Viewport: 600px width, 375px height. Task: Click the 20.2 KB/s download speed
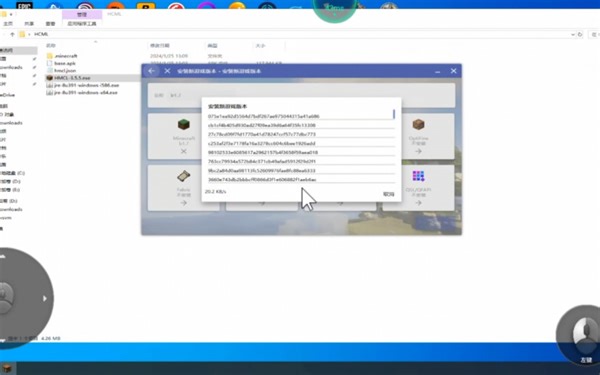[215, 191]
